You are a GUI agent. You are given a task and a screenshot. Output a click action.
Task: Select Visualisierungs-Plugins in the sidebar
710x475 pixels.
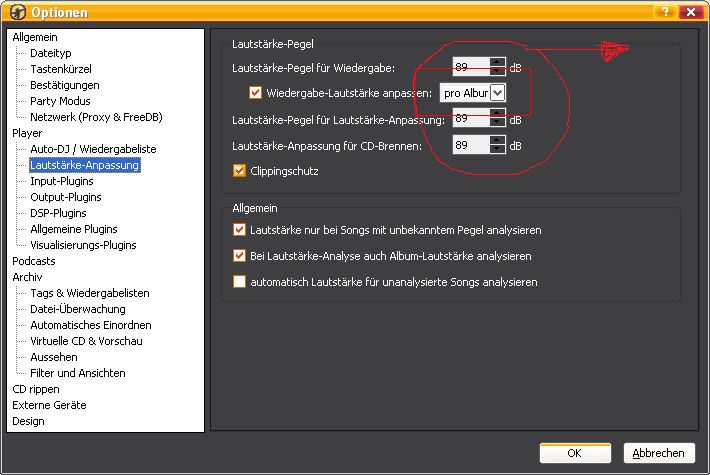click(83, 245)
